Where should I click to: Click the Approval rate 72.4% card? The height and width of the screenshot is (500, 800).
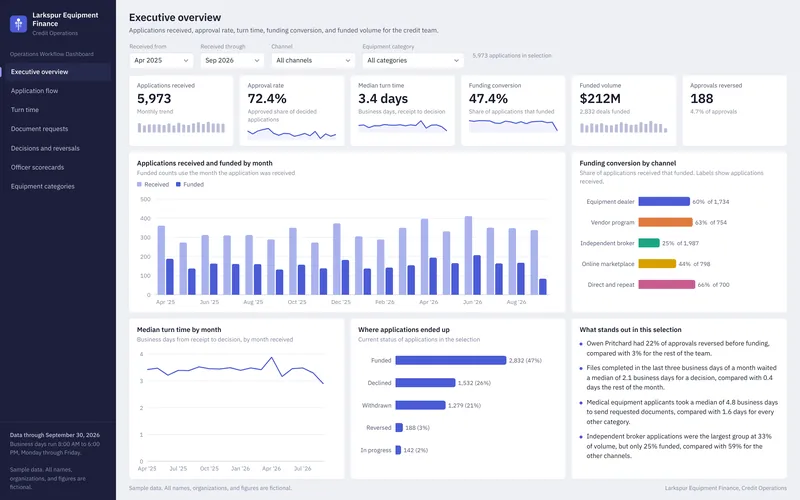(292, 111)
